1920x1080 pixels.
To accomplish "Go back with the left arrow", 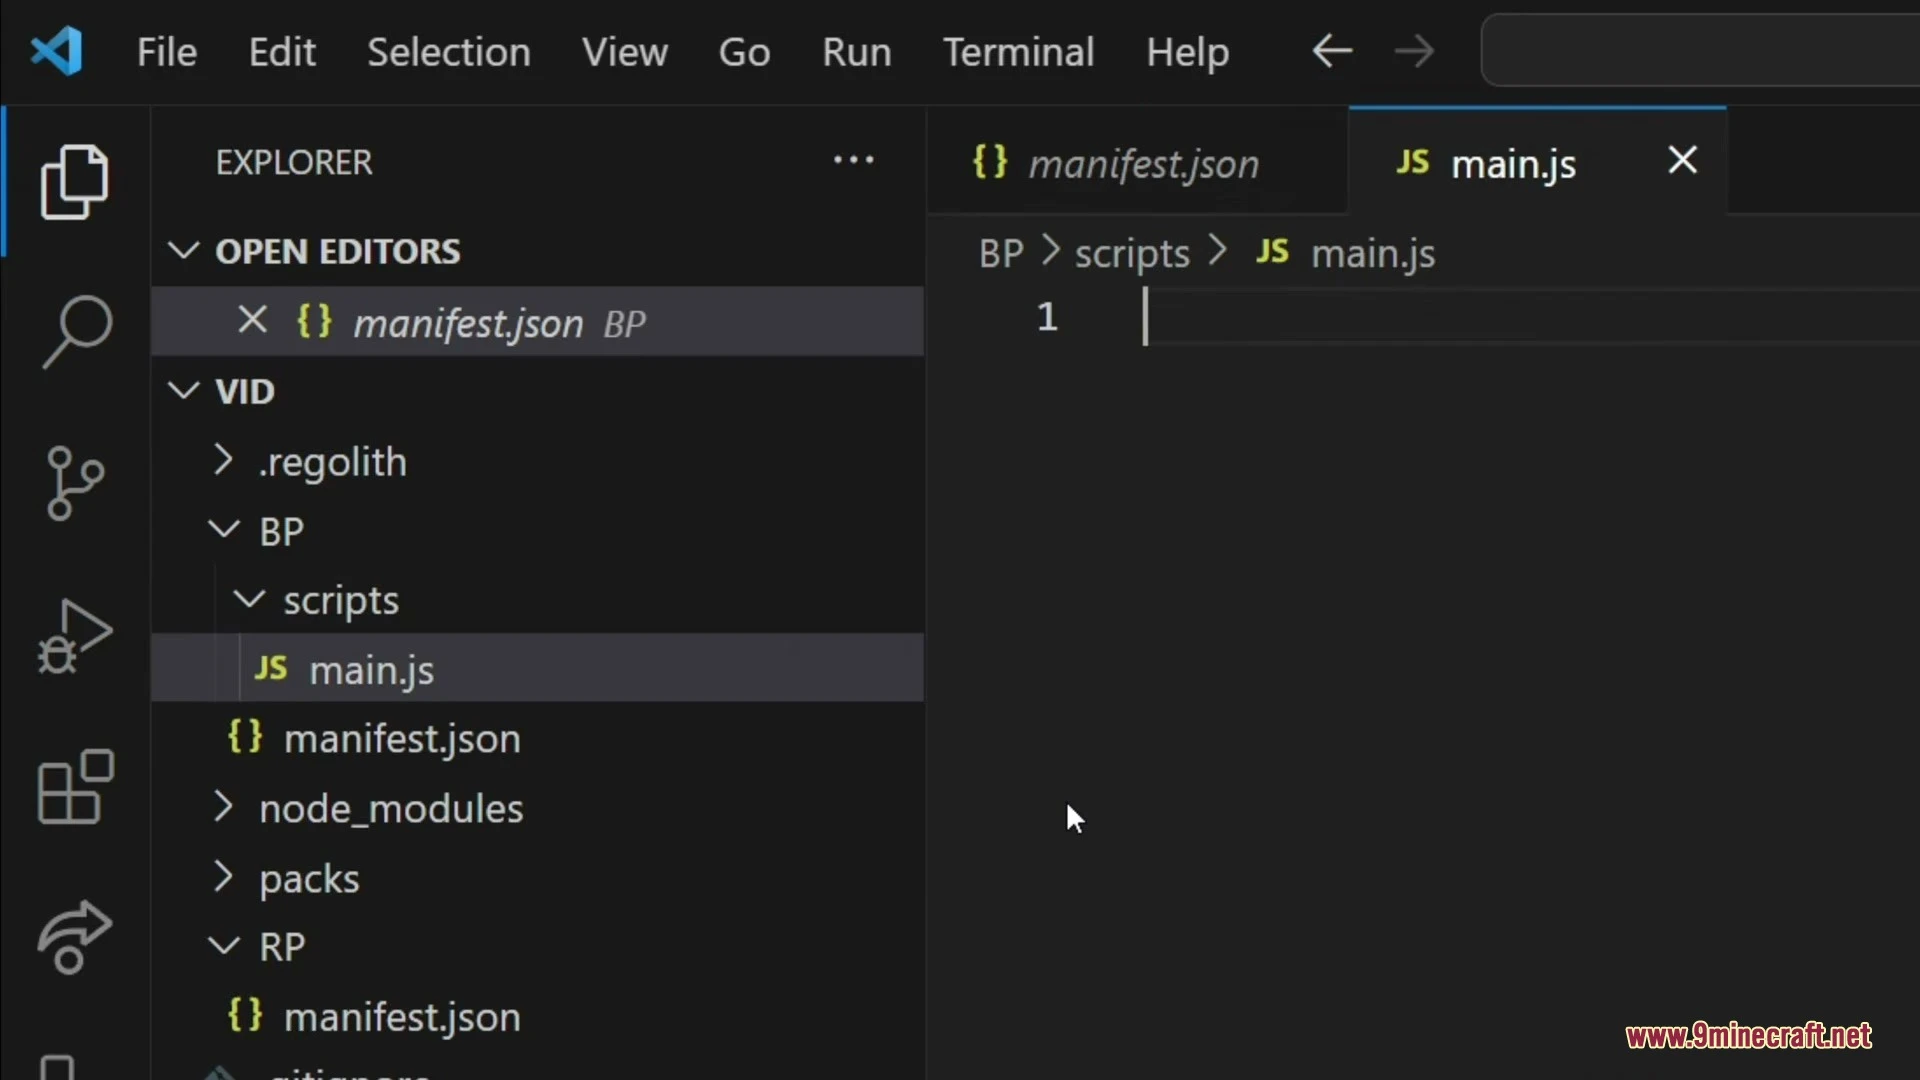I will 1332,51.
